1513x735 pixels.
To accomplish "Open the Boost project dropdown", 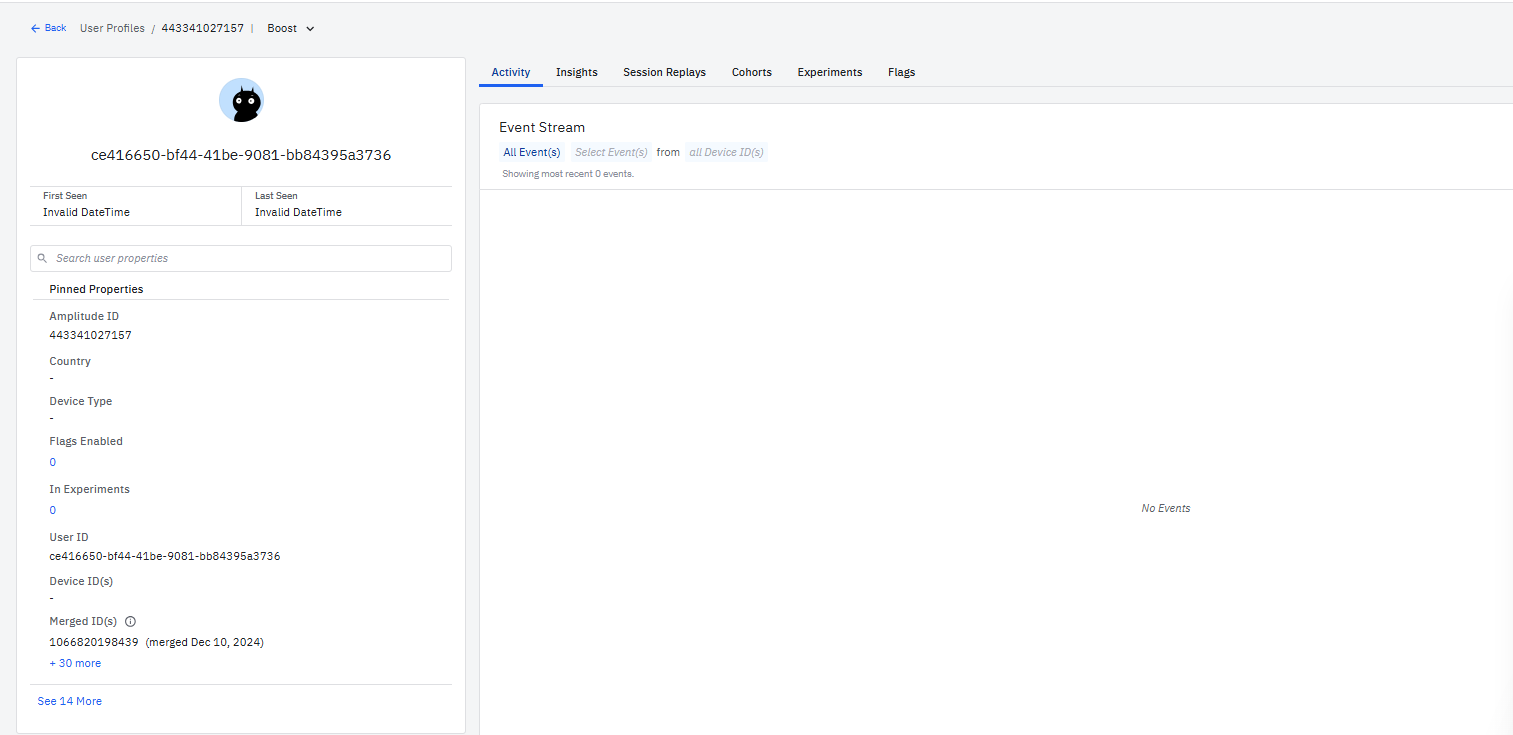I will click(x=291, y=28).
